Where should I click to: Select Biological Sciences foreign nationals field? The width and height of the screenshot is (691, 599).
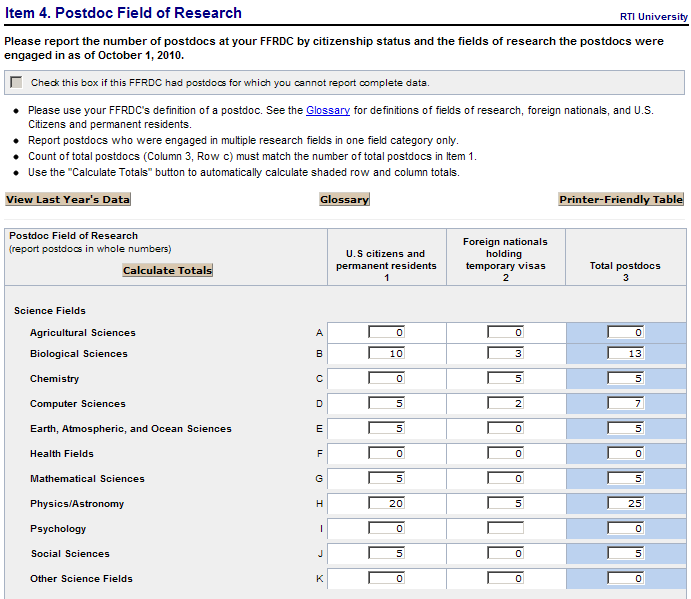click(506, 354)
